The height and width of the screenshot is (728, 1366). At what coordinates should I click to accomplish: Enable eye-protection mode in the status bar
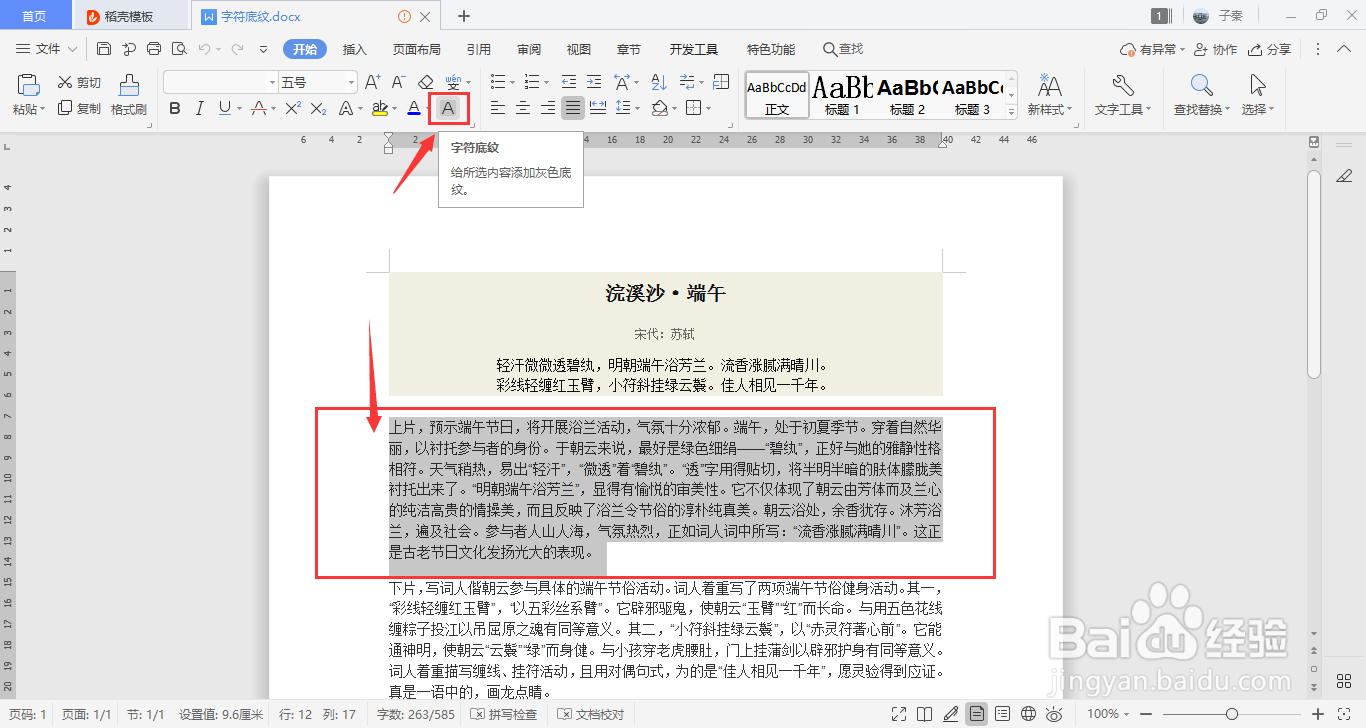tap(1052, 714)
